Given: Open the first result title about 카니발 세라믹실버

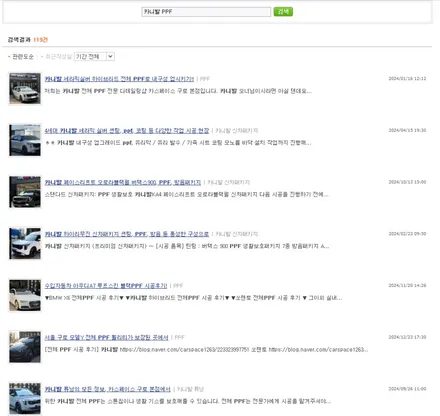Looking at the screenshot, I should click(119, 79).
